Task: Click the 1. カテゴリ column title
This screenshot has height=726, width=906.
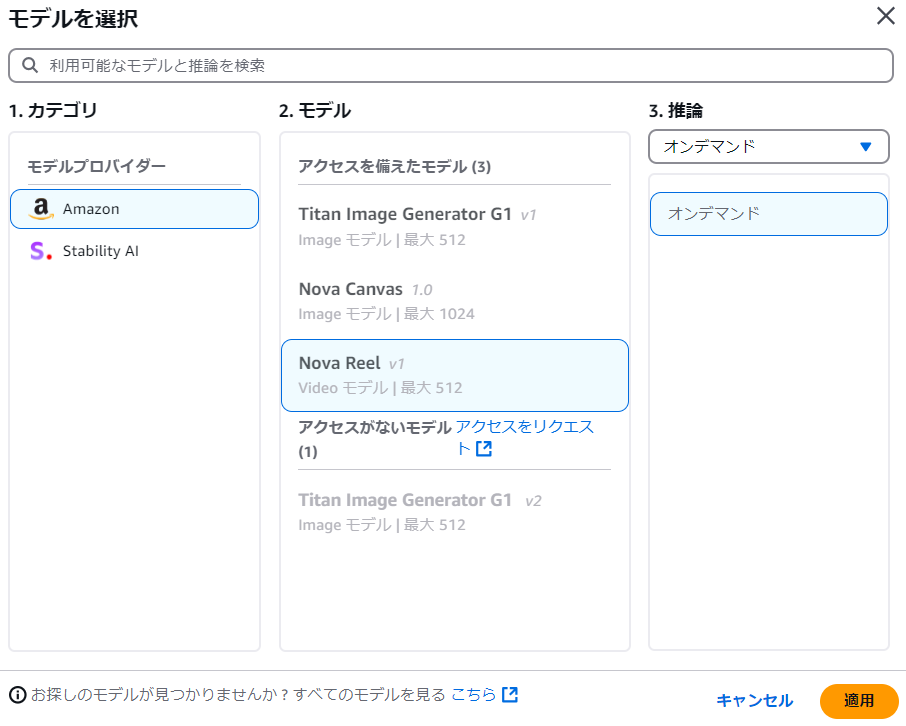Action: (53, 110)
